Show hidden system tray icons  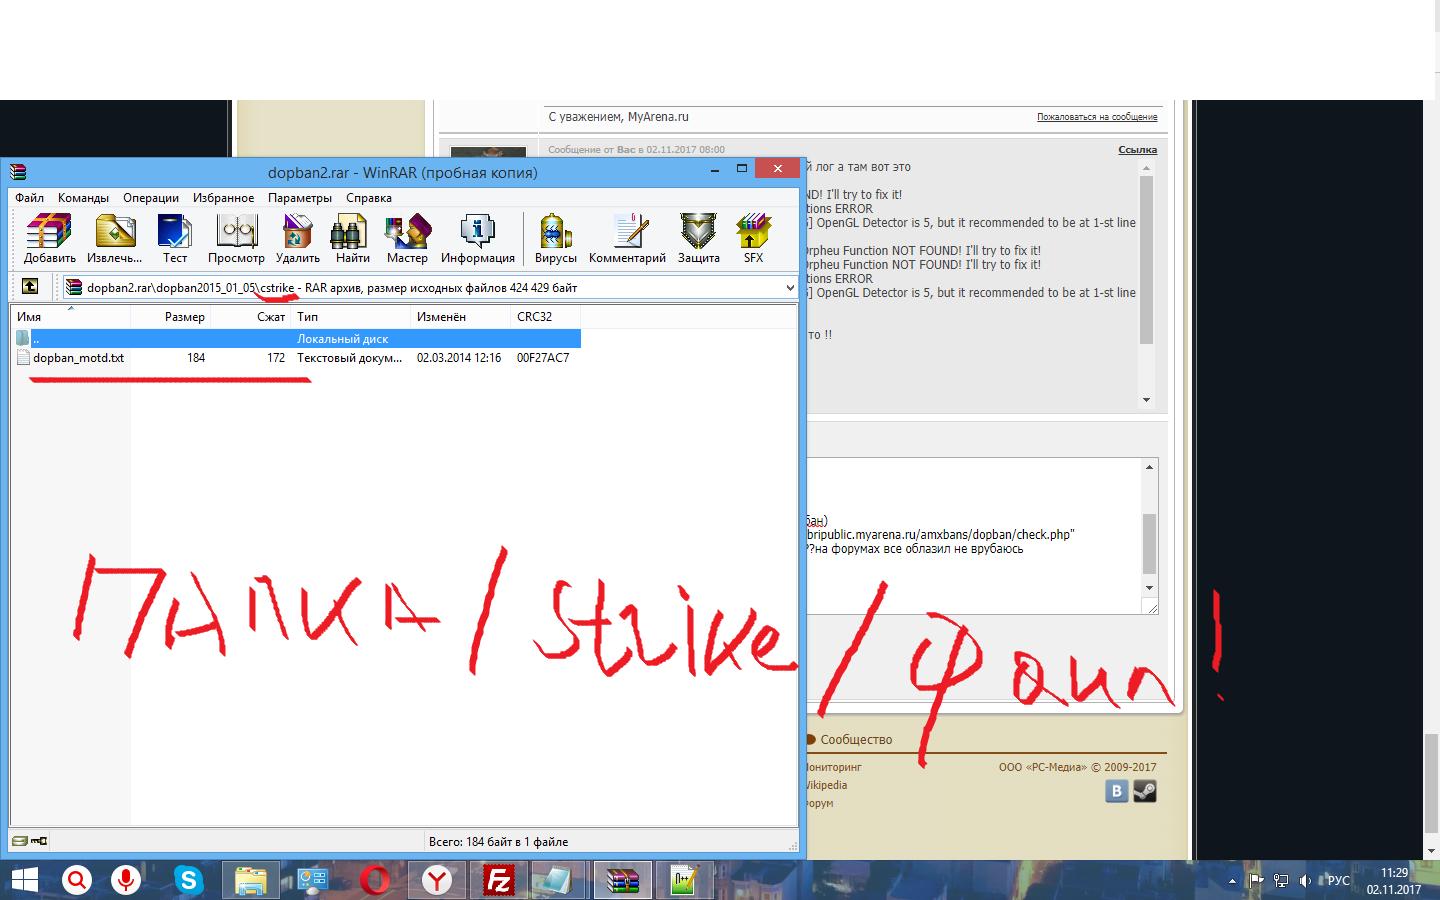[1233, 881]
